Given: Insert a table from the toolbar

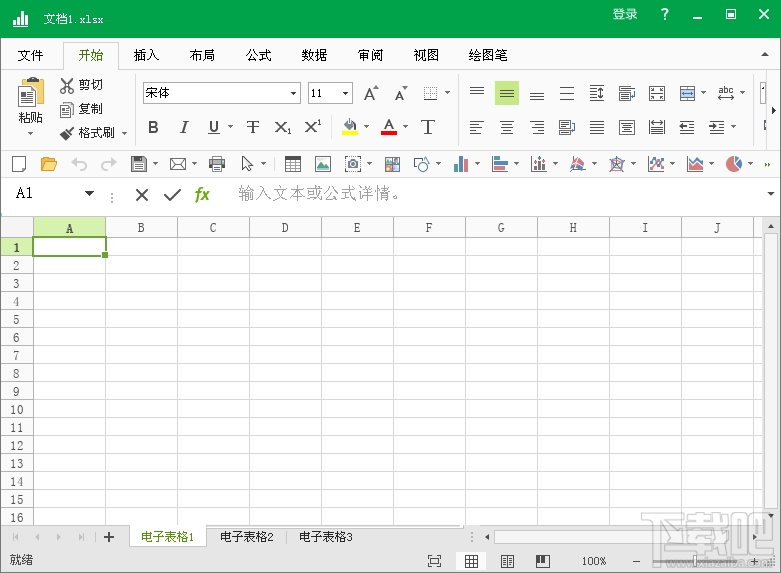Looking at the screenshot, I should point(293,164).
